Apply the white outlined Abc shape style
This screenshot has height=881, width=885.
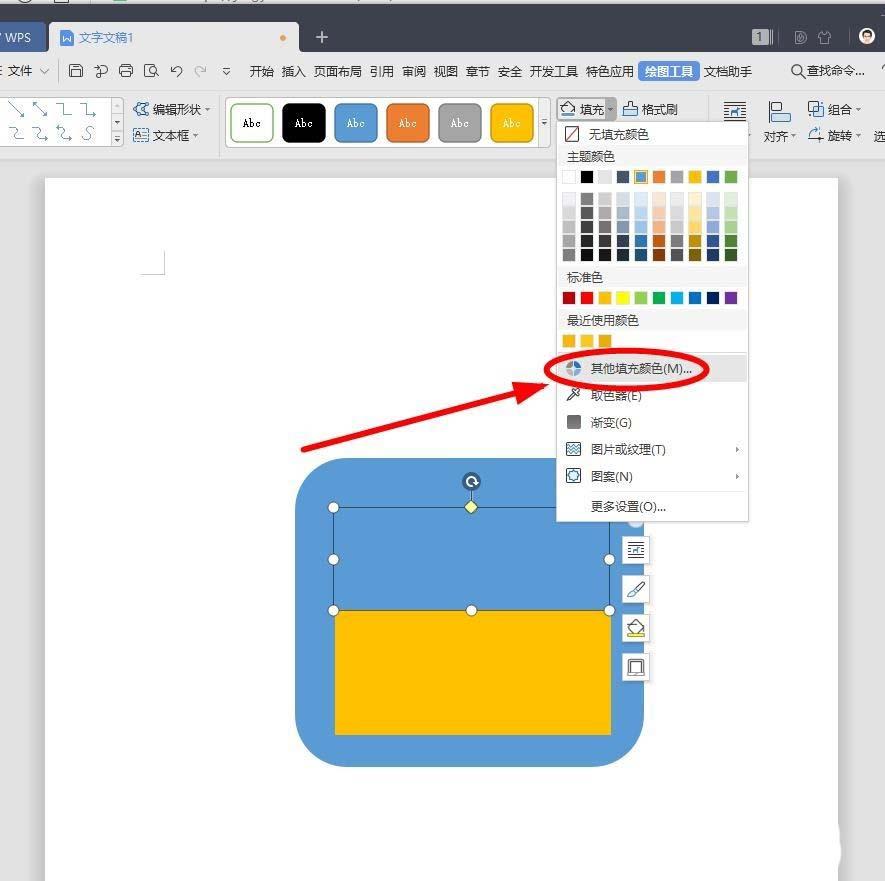point(252,122)
